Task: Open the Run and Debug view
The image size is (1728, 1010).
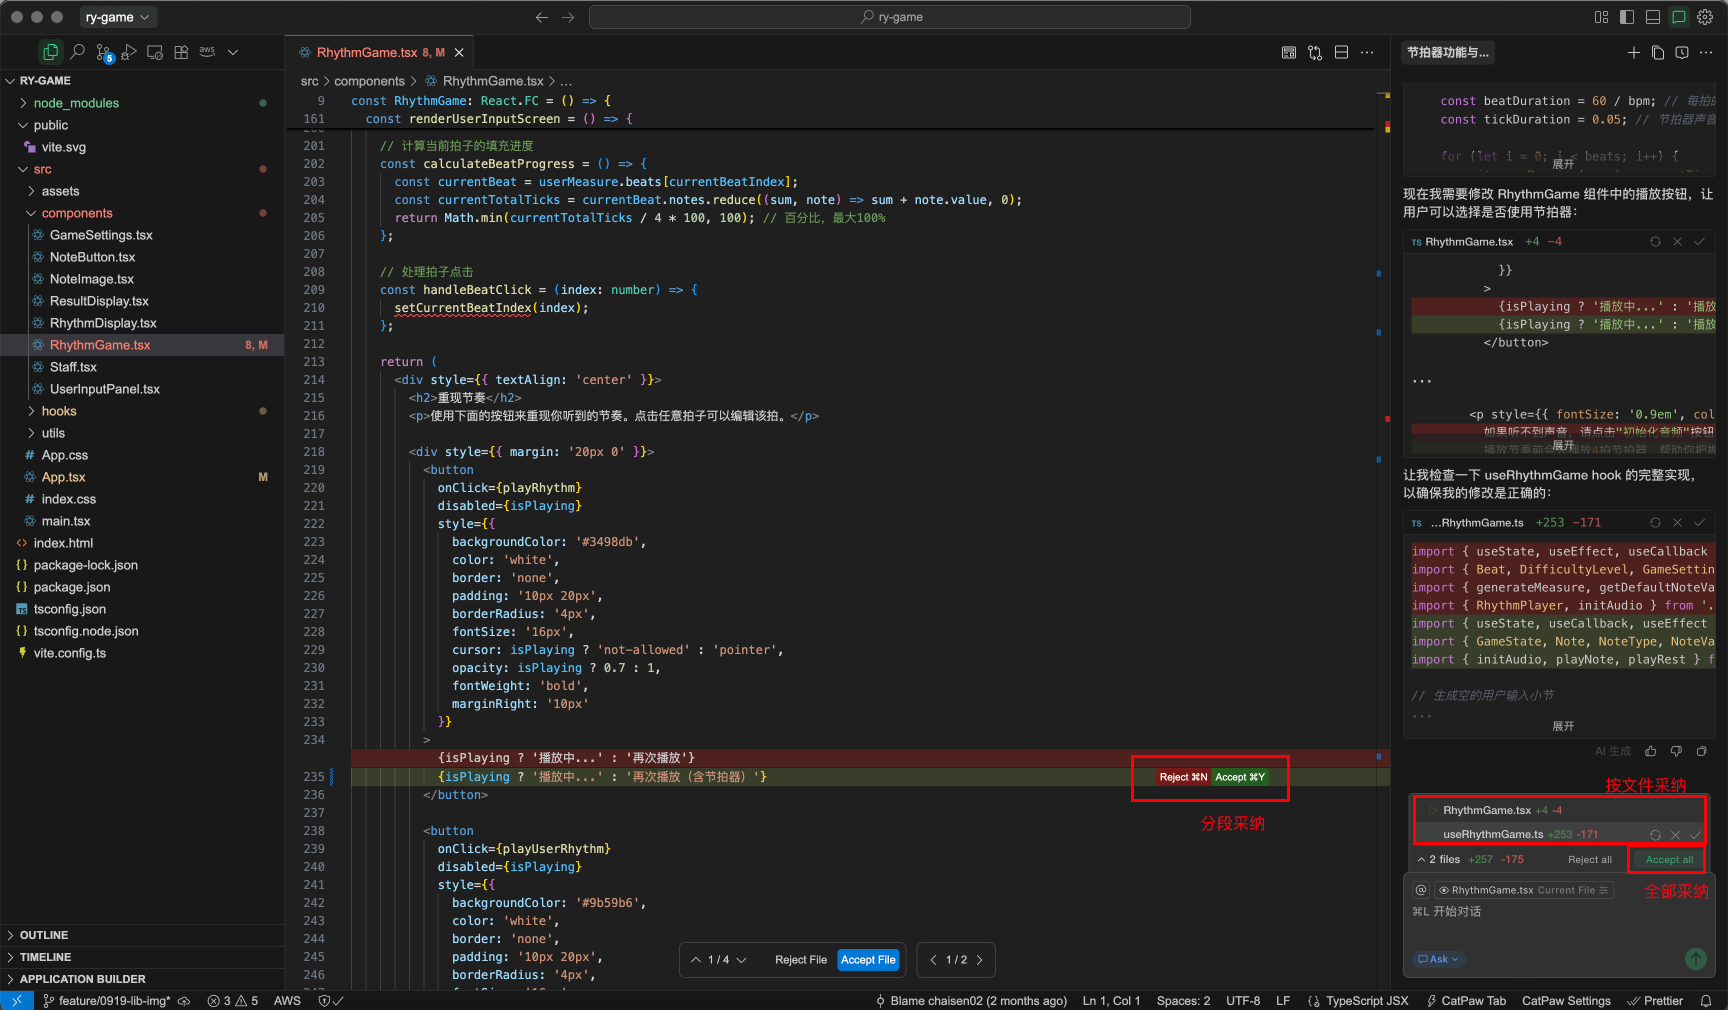Action: pyautogui.click(x=129, y=52)
